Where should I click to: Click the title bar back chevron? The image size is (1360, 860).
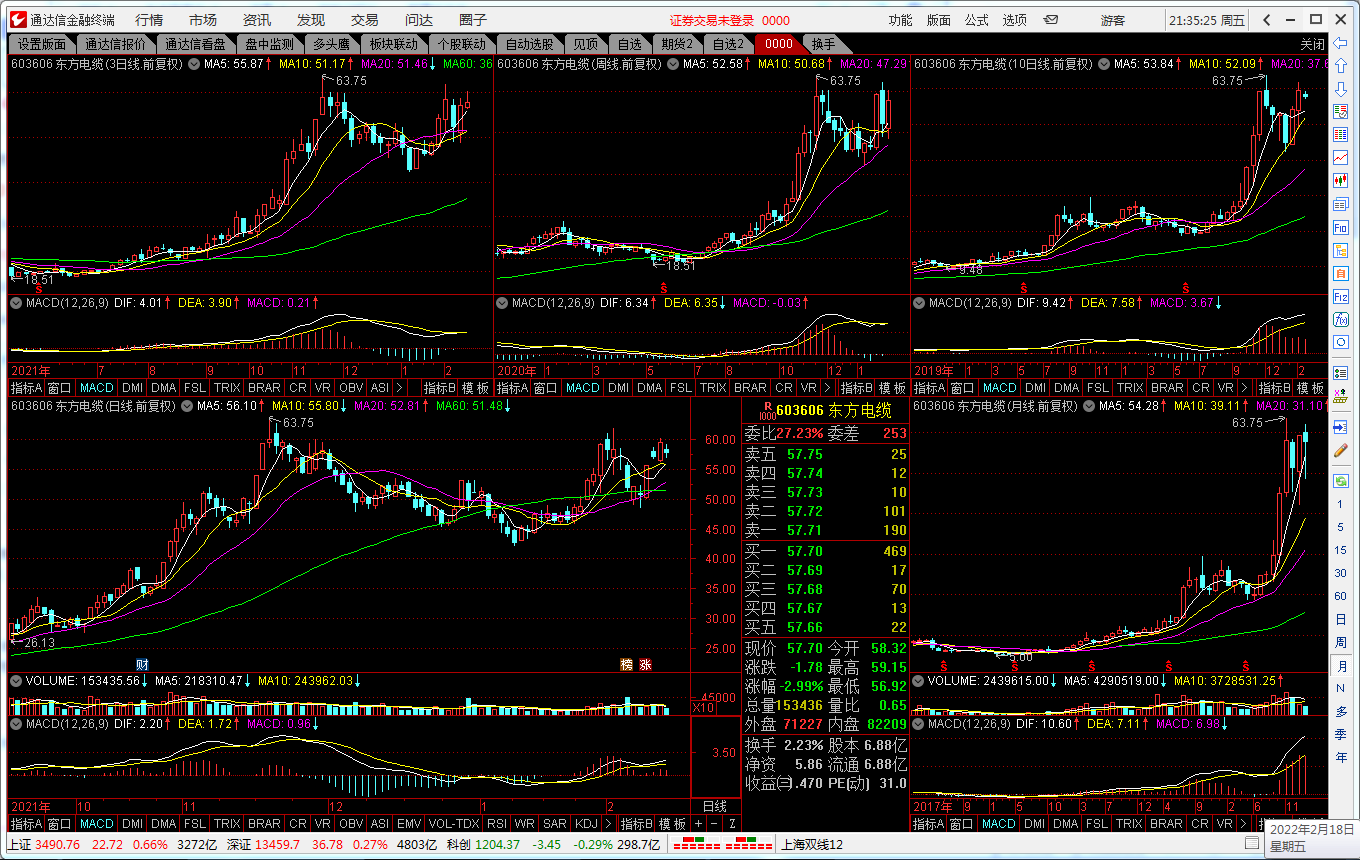tap(1267, 20)
